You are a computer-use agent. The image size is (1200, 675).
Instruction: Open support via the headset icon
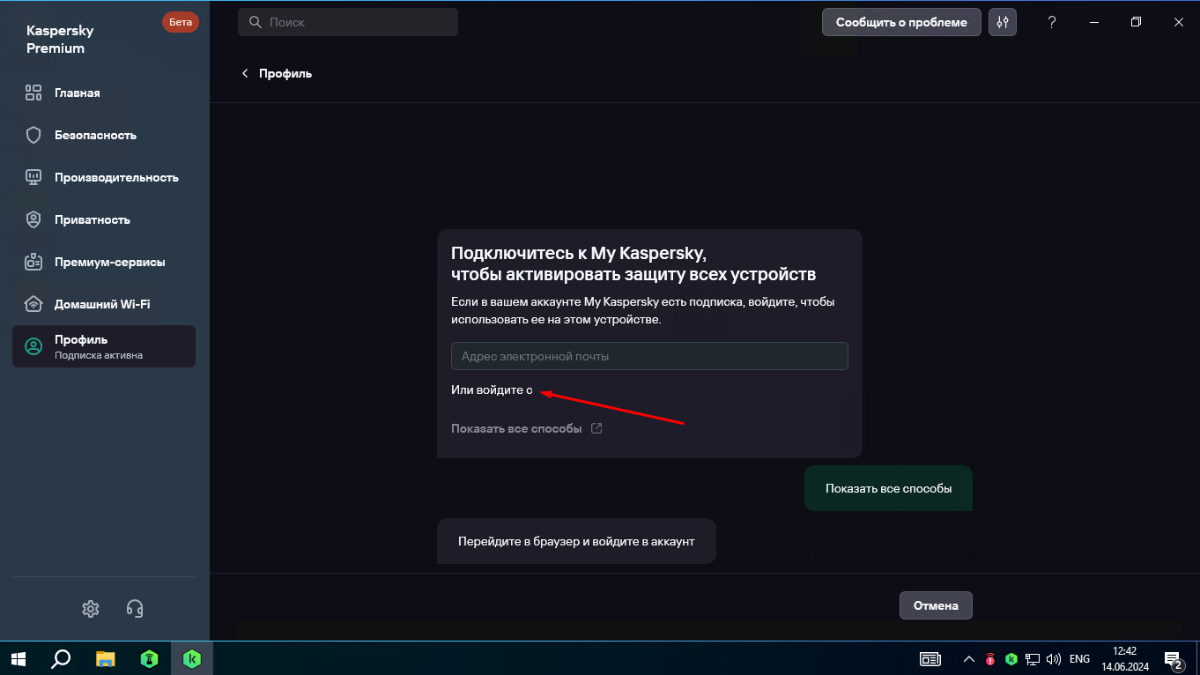coord(135,608)
